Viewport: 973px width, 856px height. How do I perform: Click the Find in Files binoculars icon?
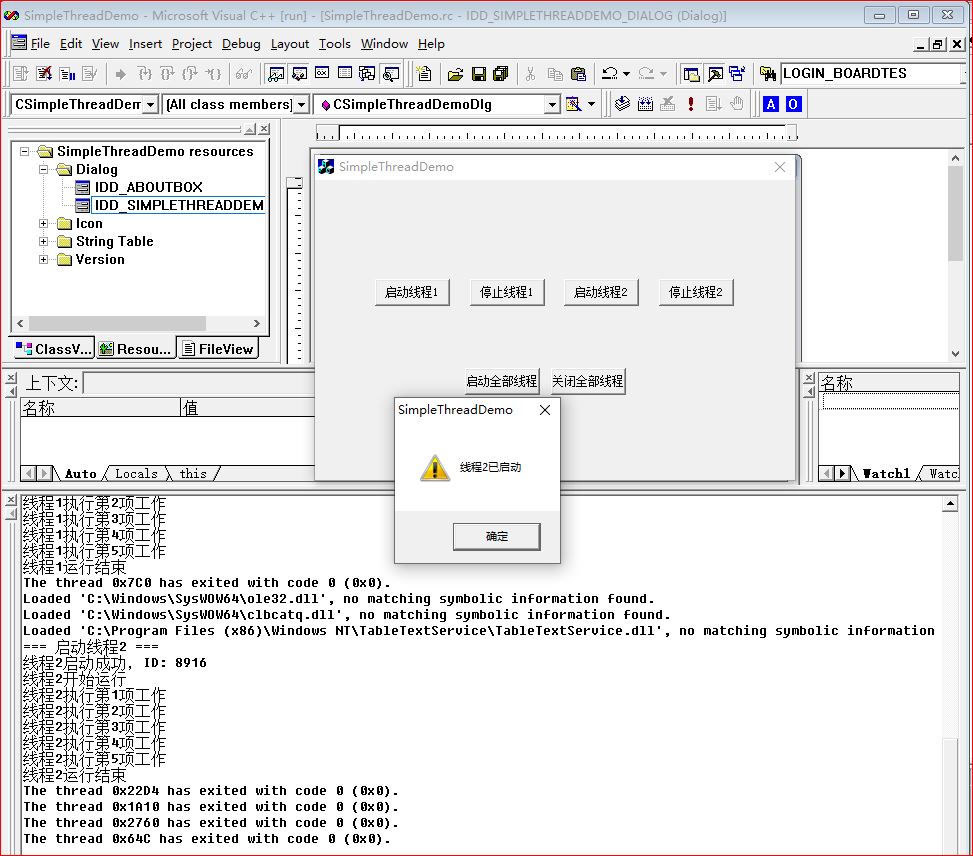click(x=768, y=74)
